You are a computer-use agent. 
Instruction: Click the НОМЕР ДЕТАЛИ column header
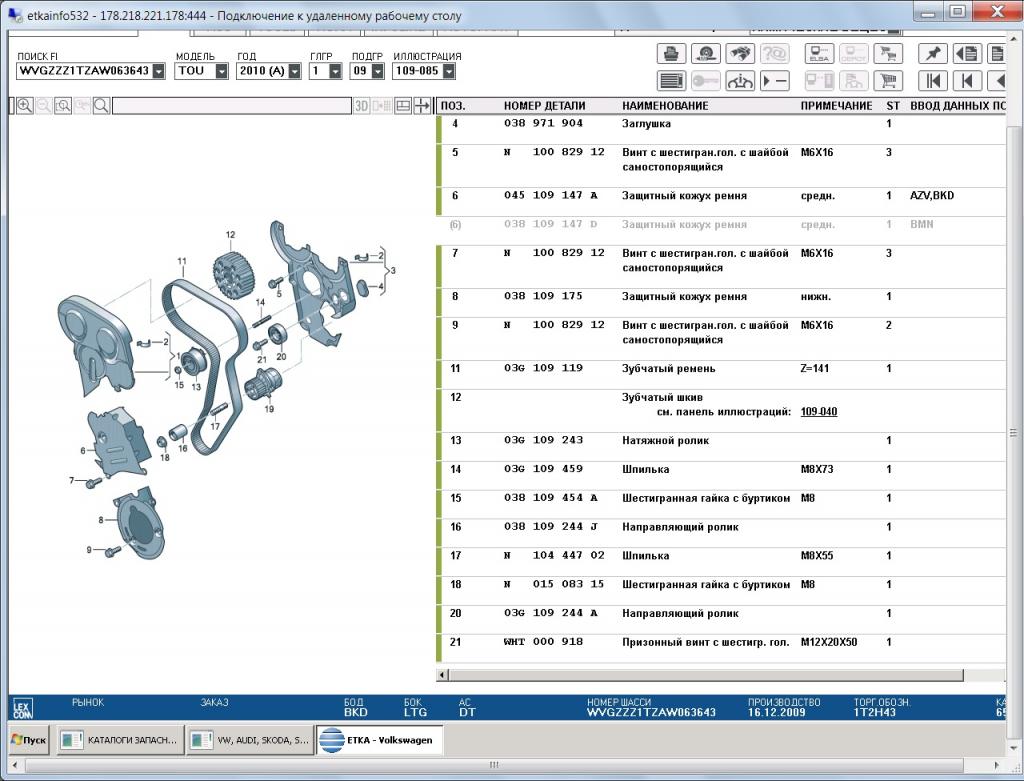coord(544,106)
